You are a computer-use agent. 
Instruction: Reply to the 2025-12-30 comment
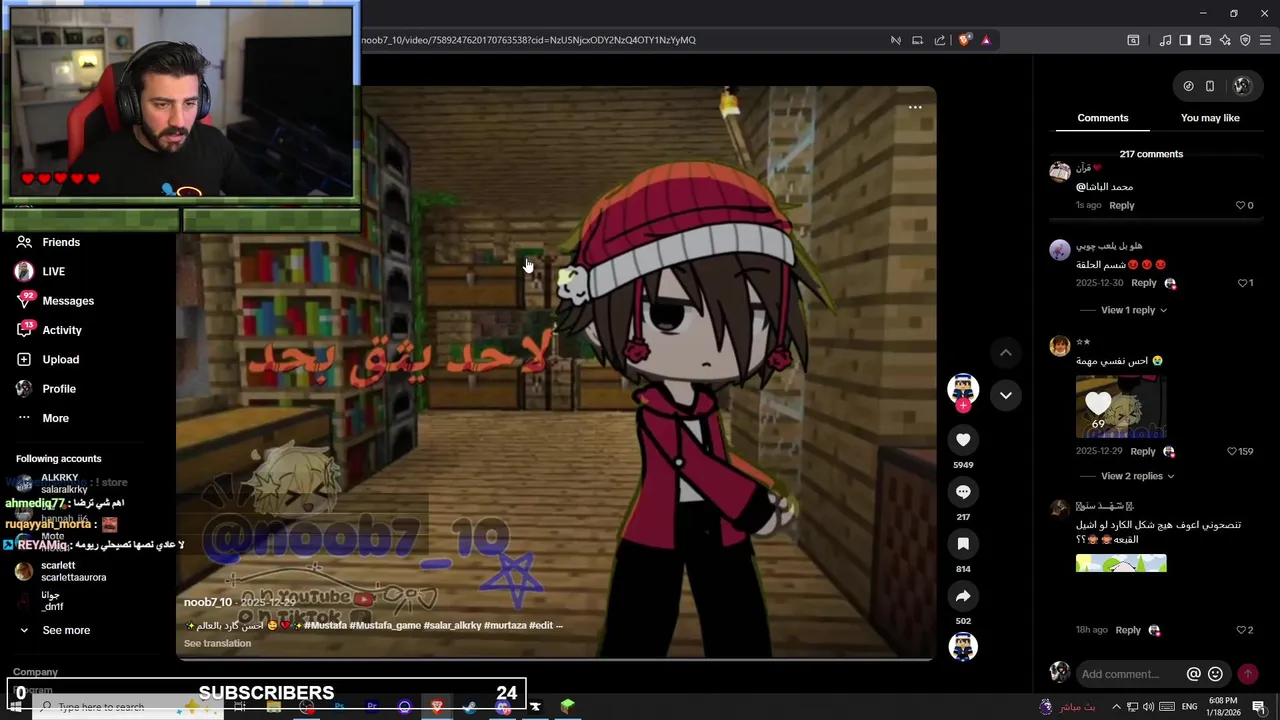pos(1144,283)
